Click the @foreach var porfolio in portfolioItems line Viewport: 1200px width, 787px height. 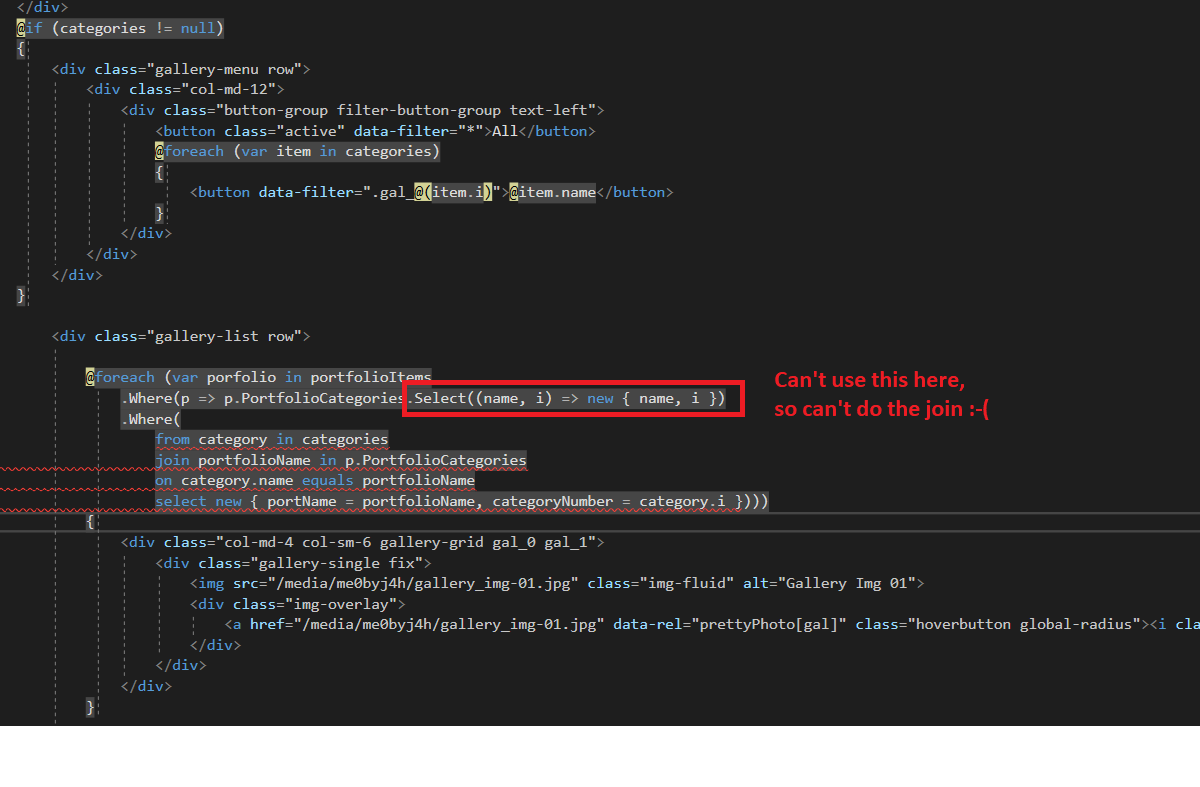(258, 377)
